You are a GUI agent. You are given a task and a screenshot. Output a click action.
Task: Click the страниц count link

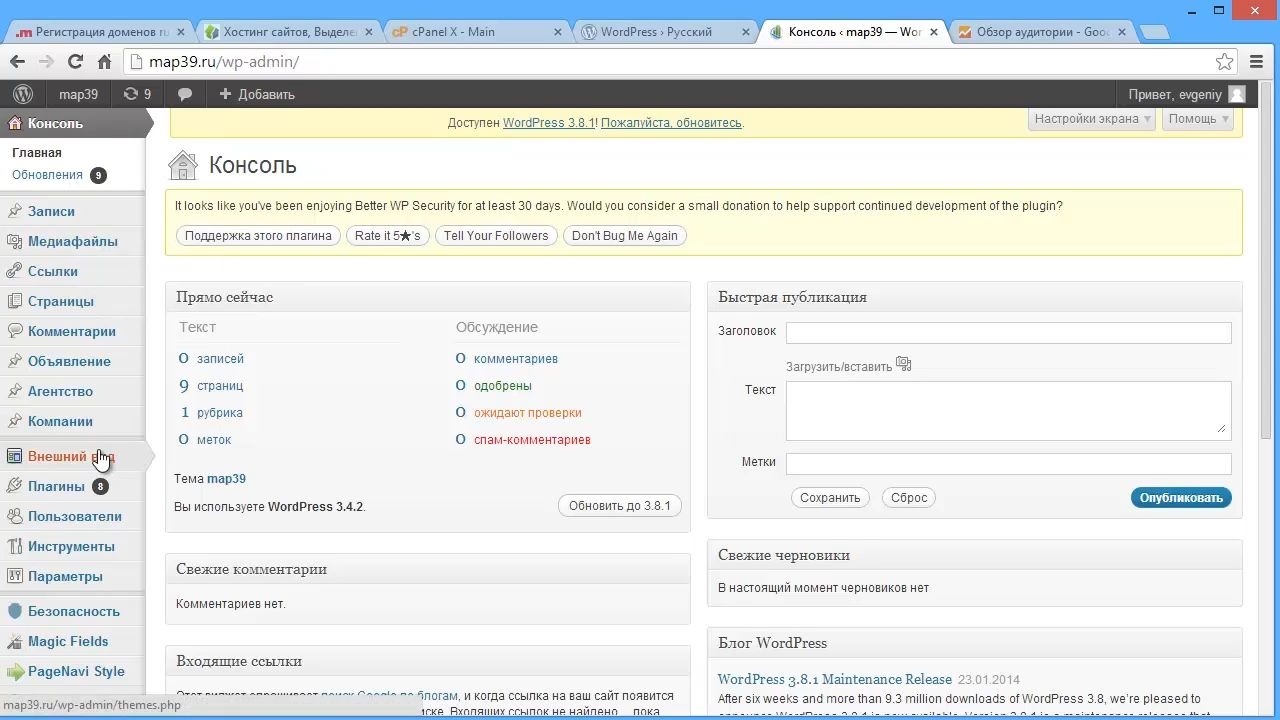tap(220, 386)
